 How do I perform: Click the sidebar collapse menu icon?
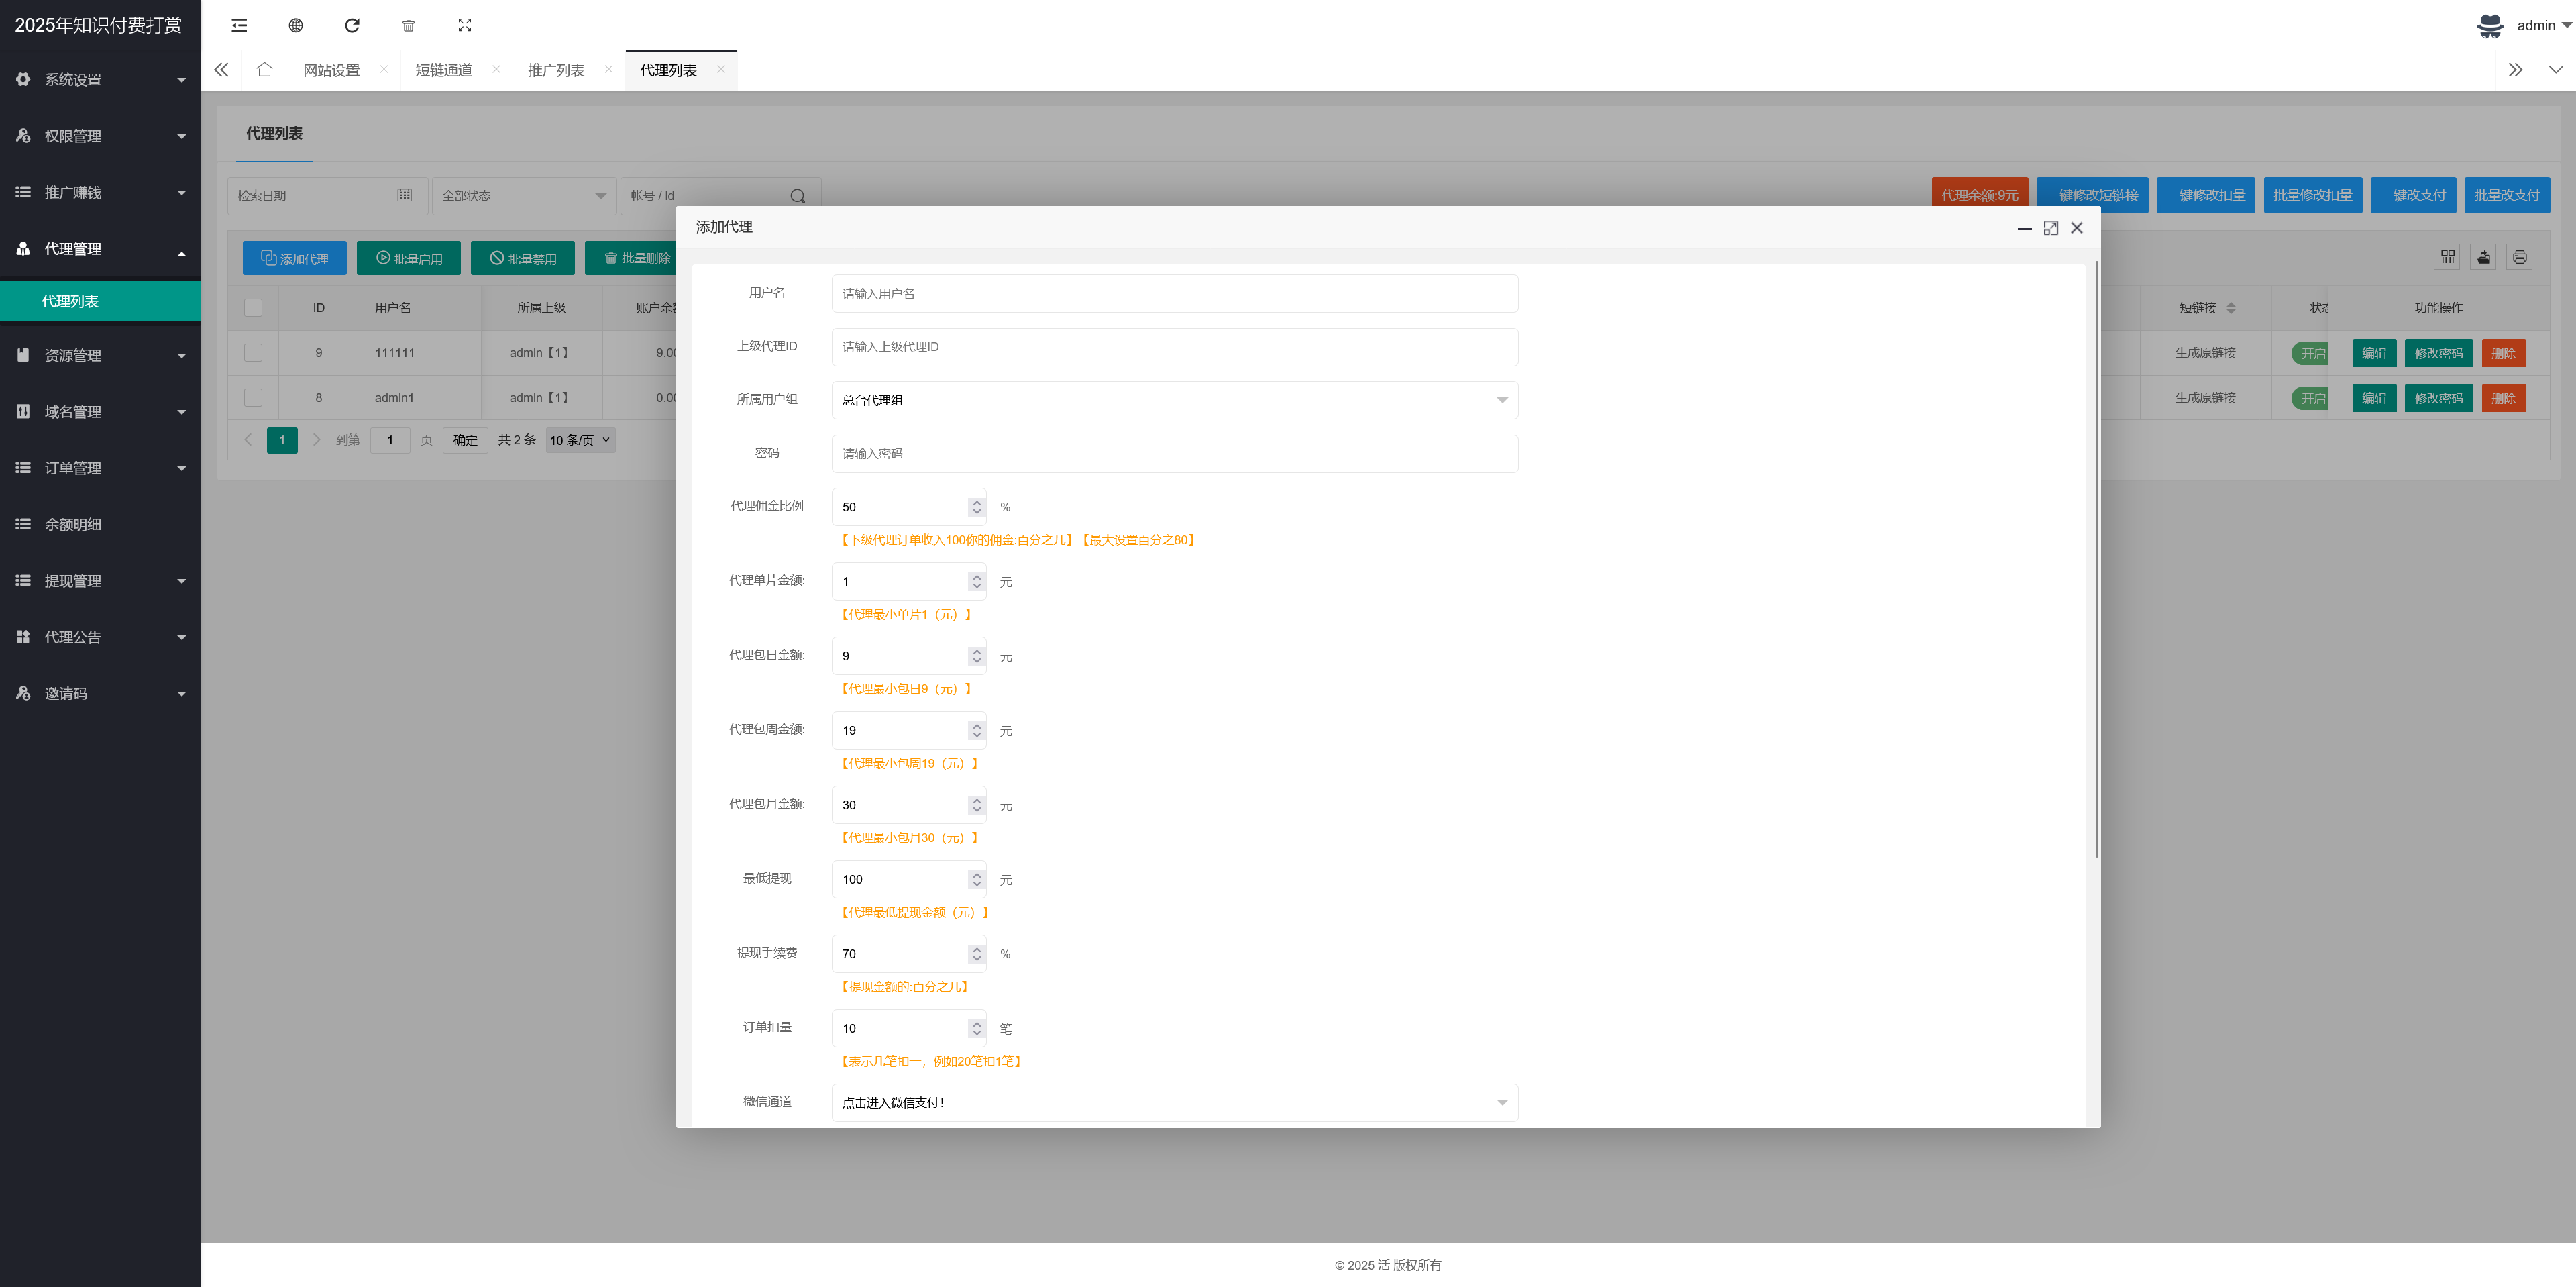pyautogui.click(x=239, y=25)
